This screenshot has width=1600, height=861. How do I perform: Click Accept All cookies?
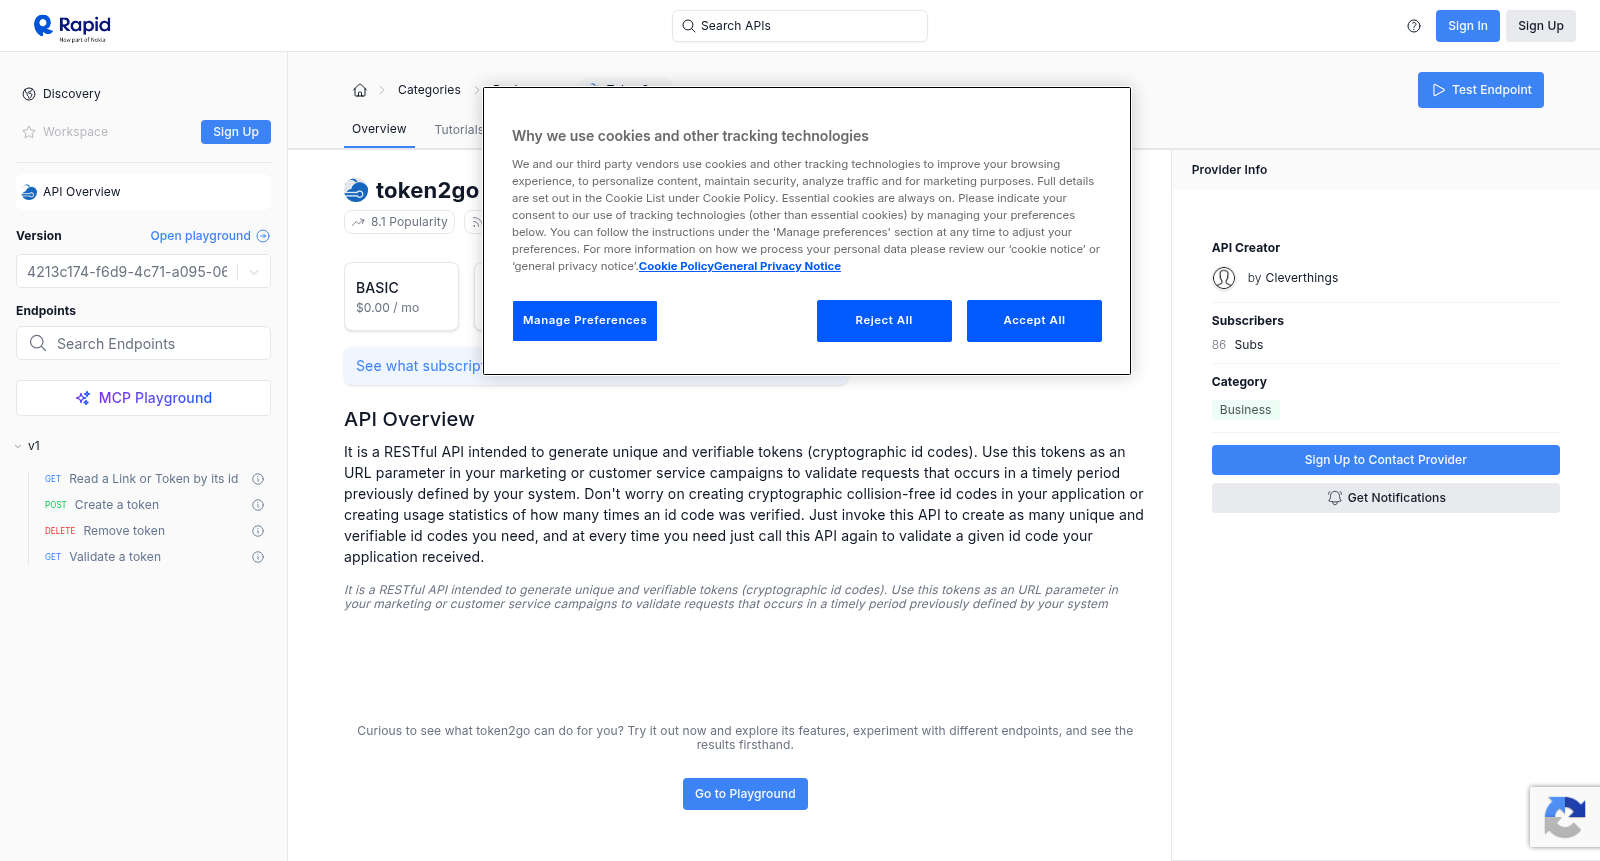(x=1034, y=321)
